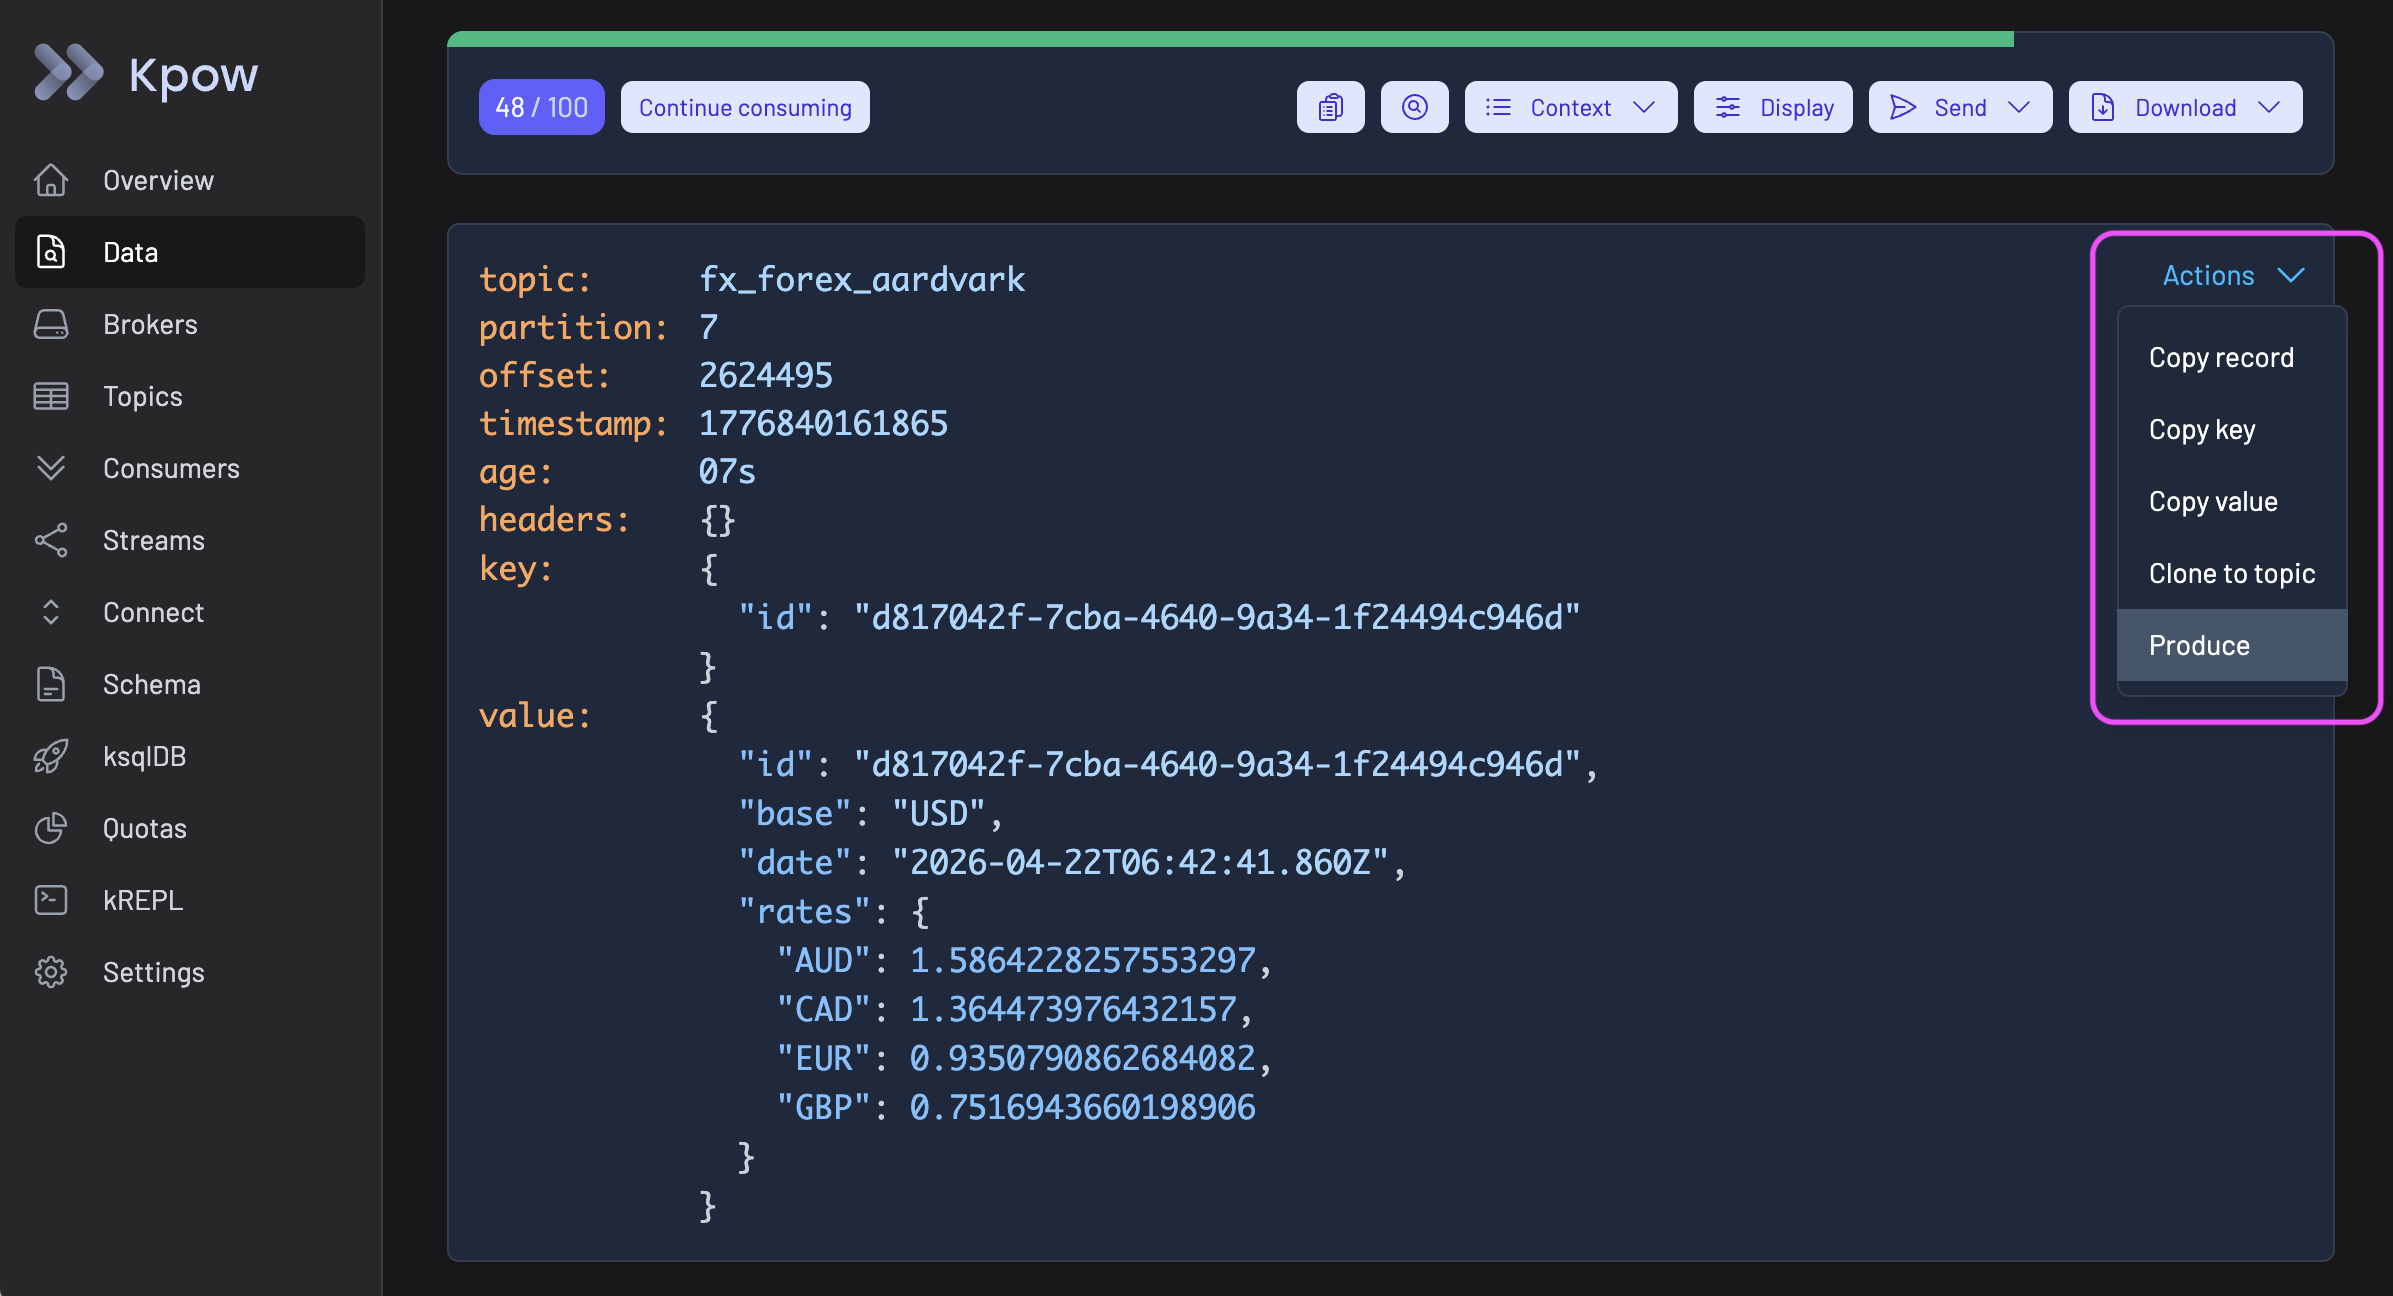Viewport: 2393px width, 1296px height.
Task: Click the Connect up-down arrows icon
Action: pyautogui.click(x=51, y=612)
